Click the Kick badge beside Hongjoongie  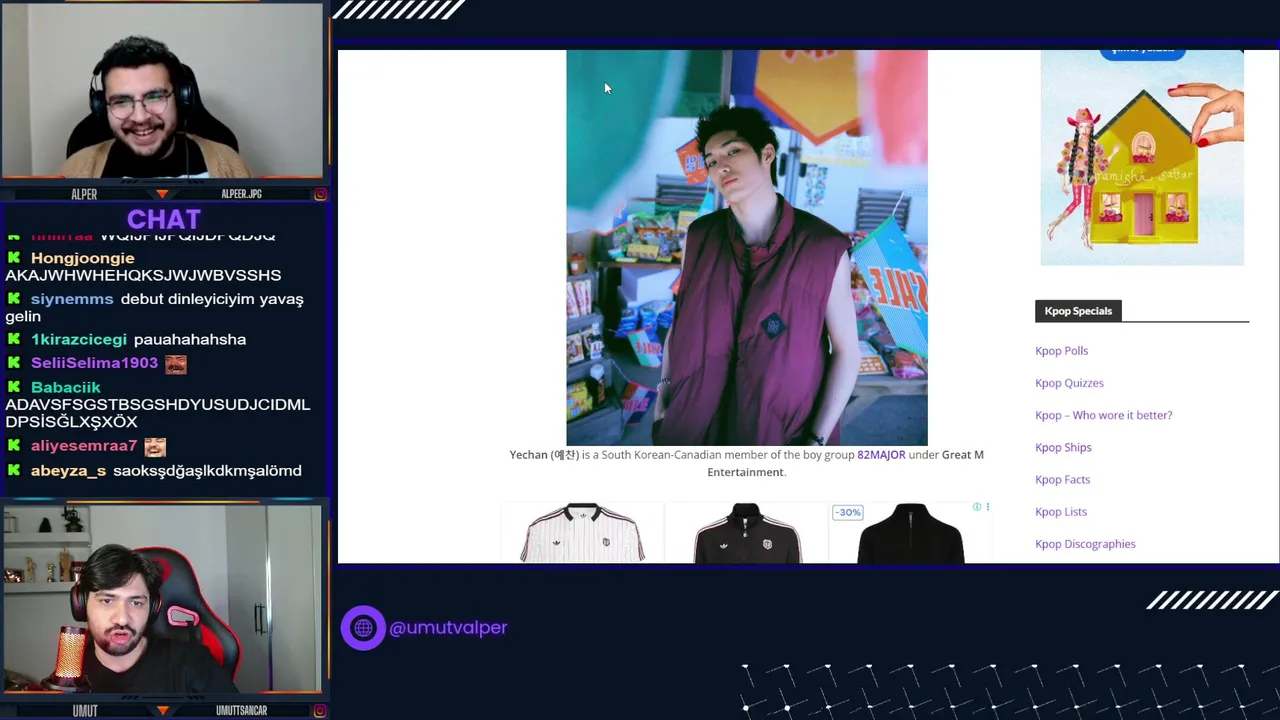tap(14, 258)
